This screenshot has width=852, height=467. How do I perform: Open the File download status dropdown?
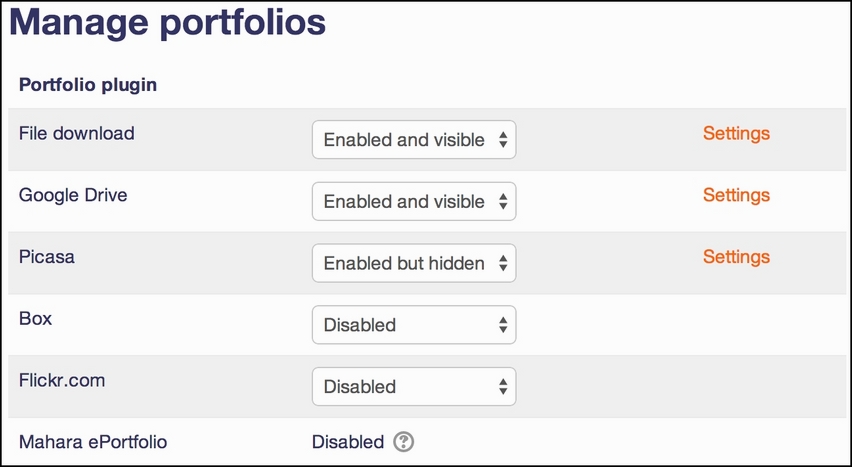414,140
